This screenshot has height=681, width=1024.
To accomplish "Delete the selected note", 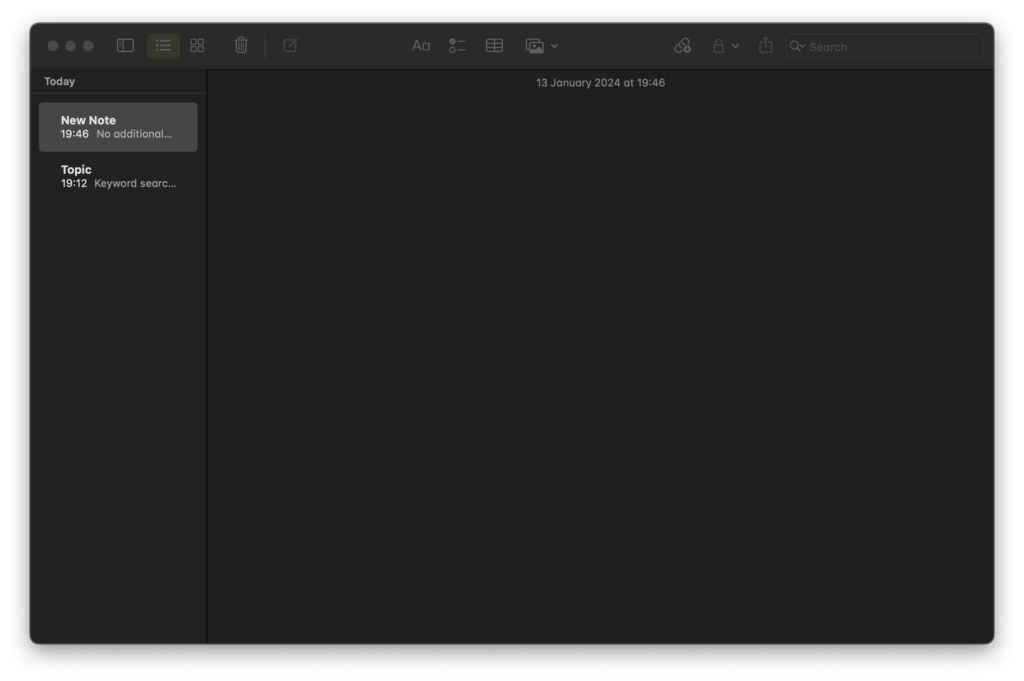I will pyautogui.click(x=241, y=45).
